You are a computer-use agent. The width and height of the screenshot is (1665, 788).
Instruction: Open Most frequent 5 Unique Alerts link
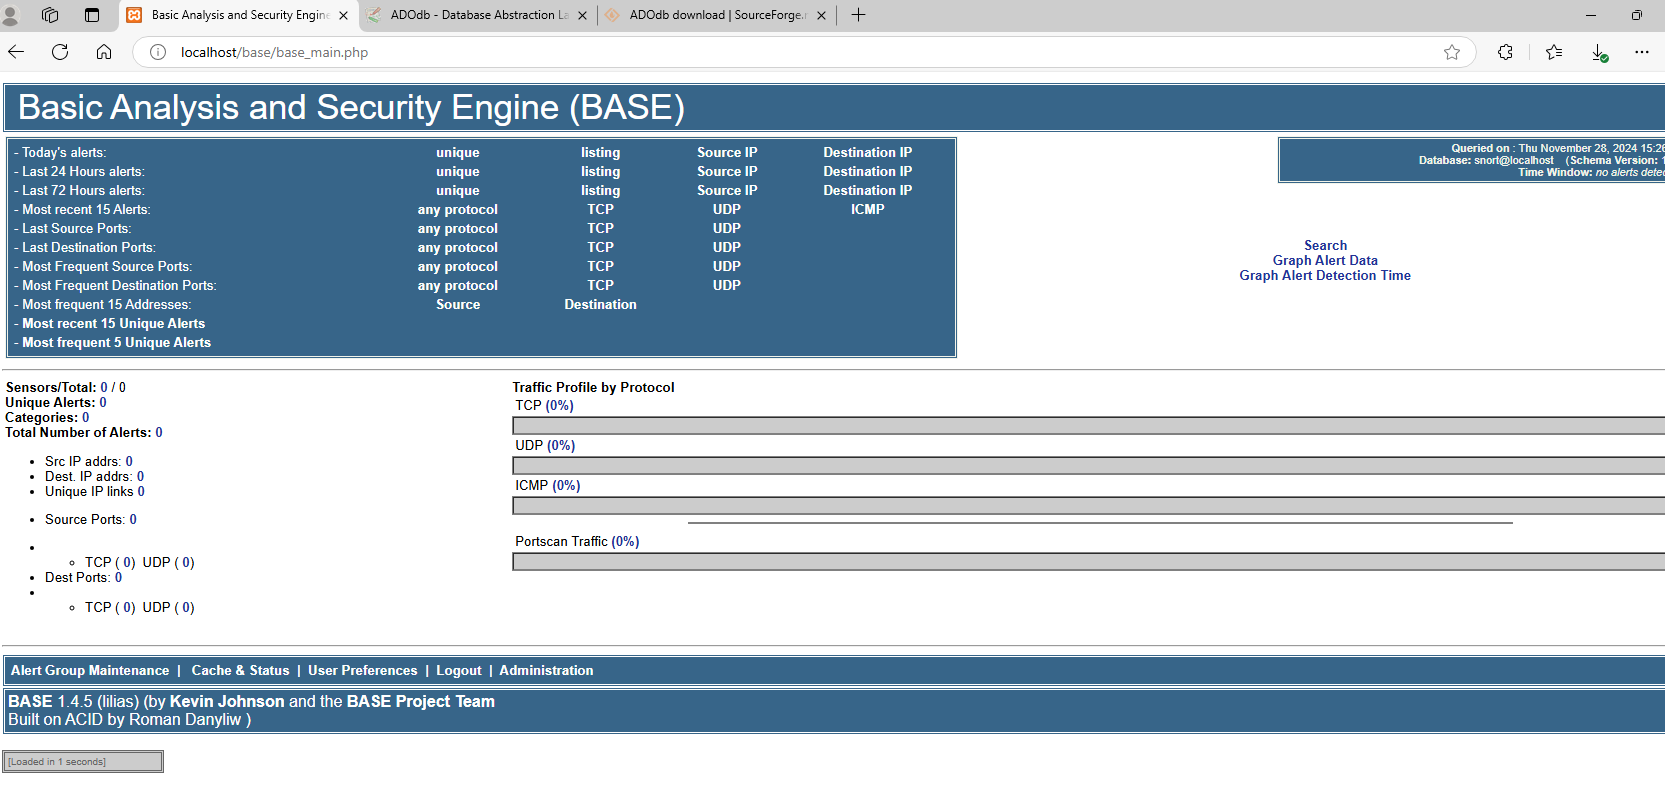click(116, 342)
